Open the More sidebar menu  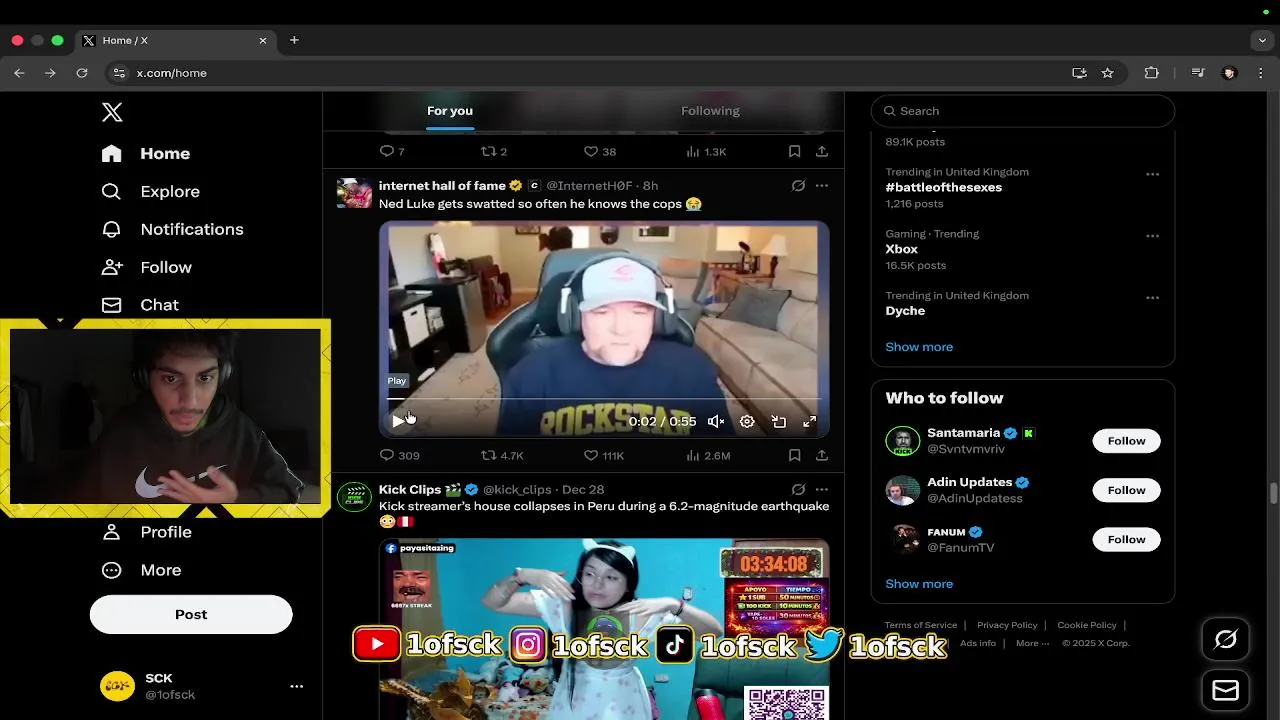pos(141,570)
